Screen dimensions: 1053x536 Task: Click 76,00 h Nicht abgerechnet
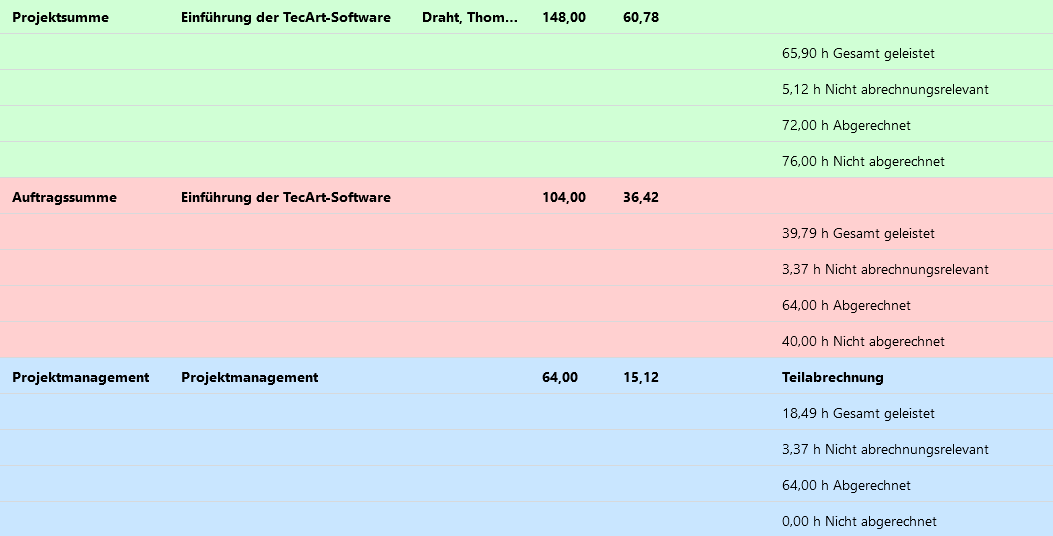pyautogui.click(x=863, y=161)
